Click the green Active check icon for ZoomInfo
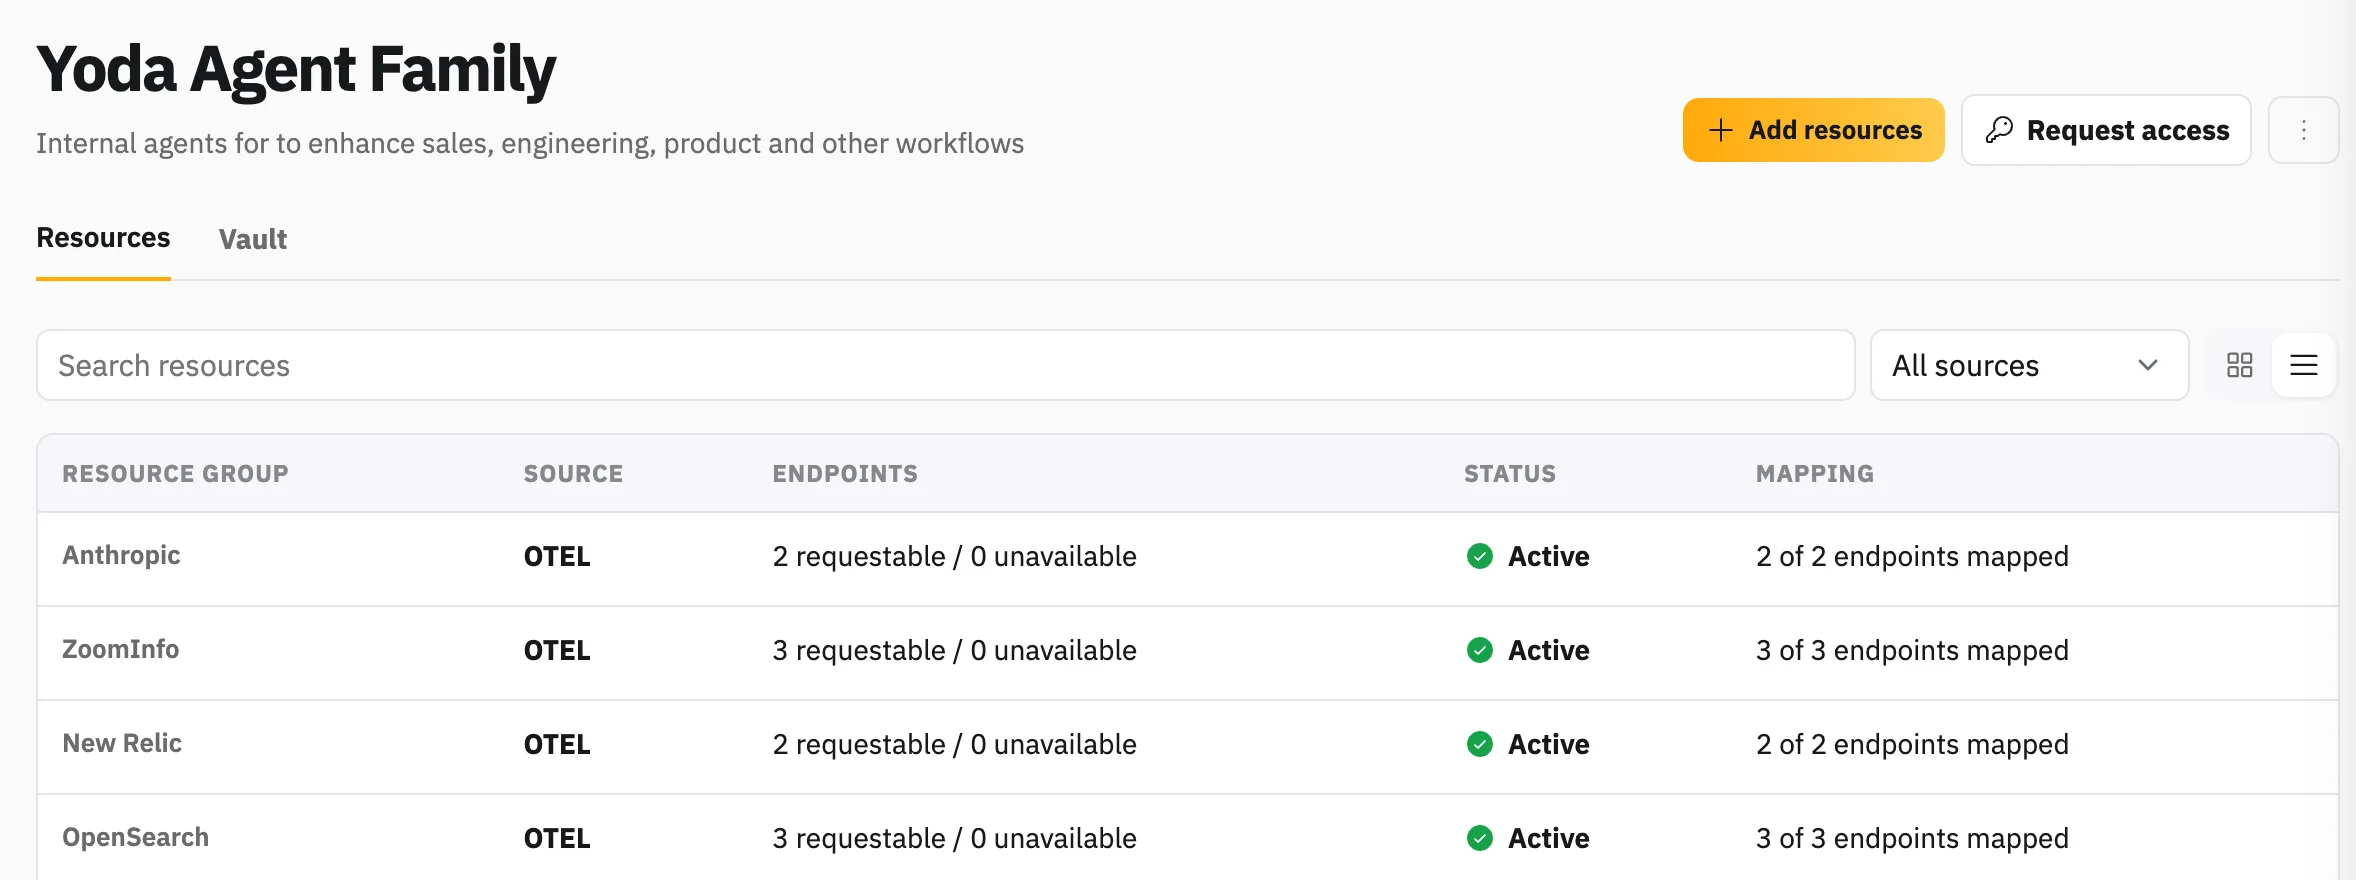Viewport: 2356px width, 880px height. click(x=1480, y=650)
